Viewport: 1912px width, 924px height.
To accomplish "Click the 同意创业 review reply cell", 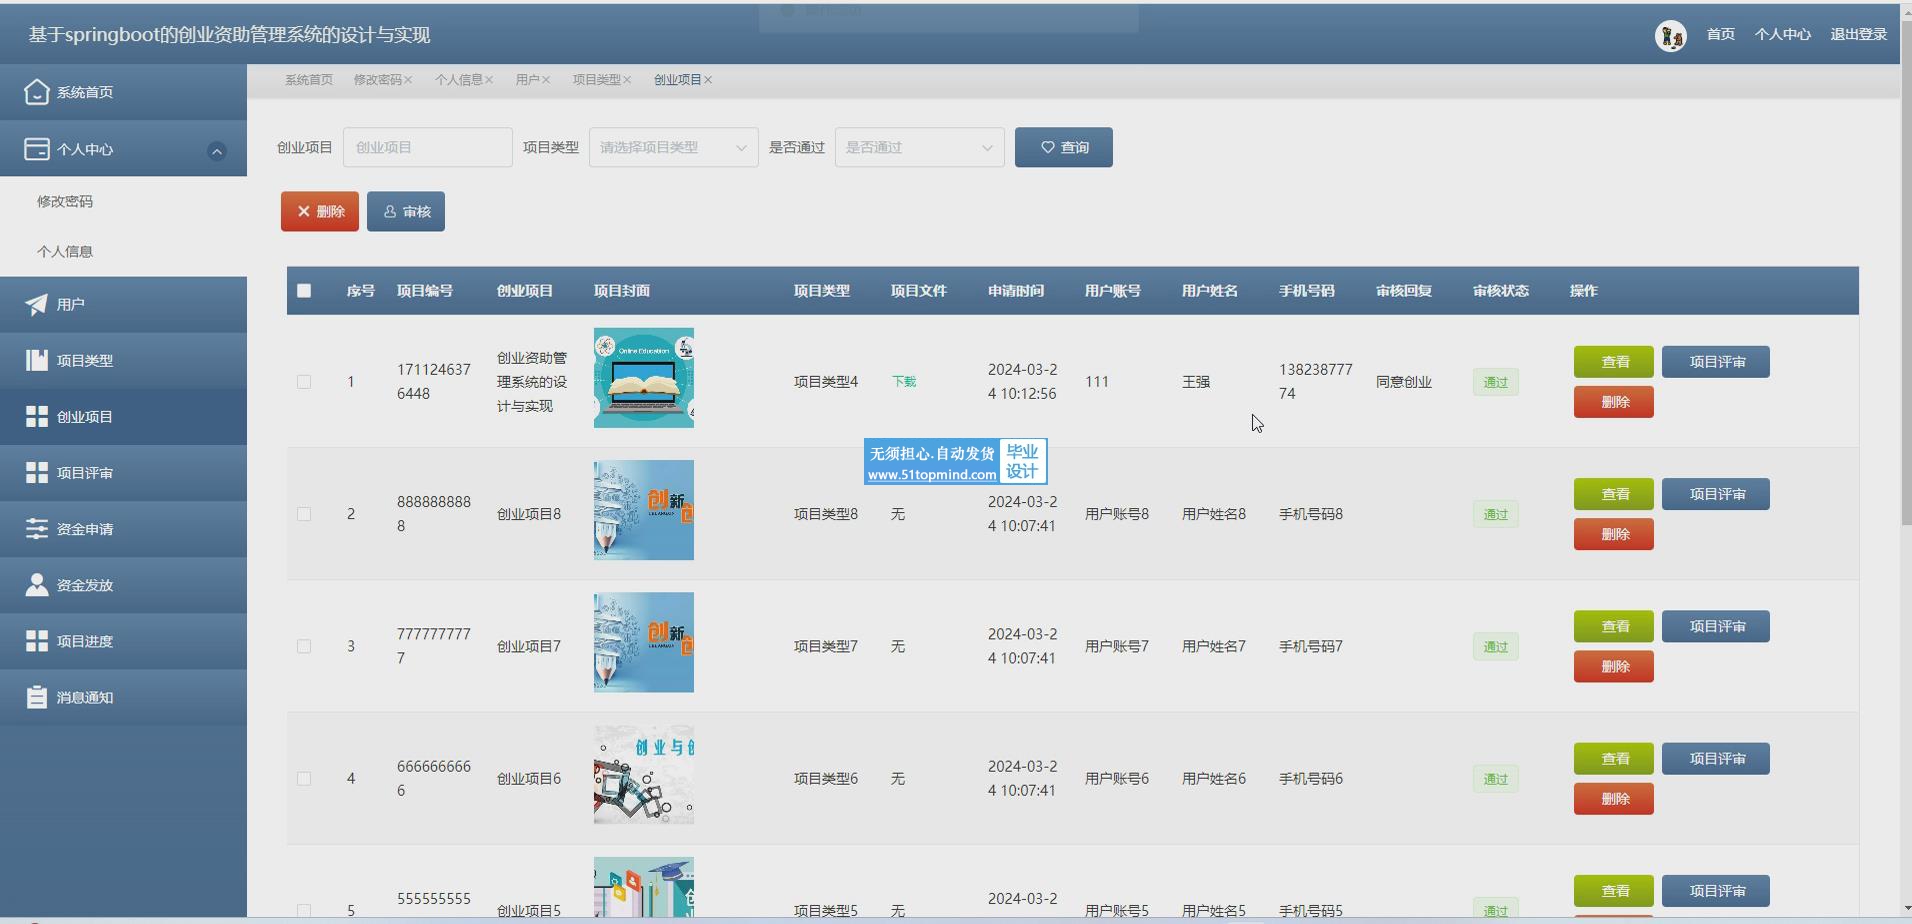I will [1403, 382].
